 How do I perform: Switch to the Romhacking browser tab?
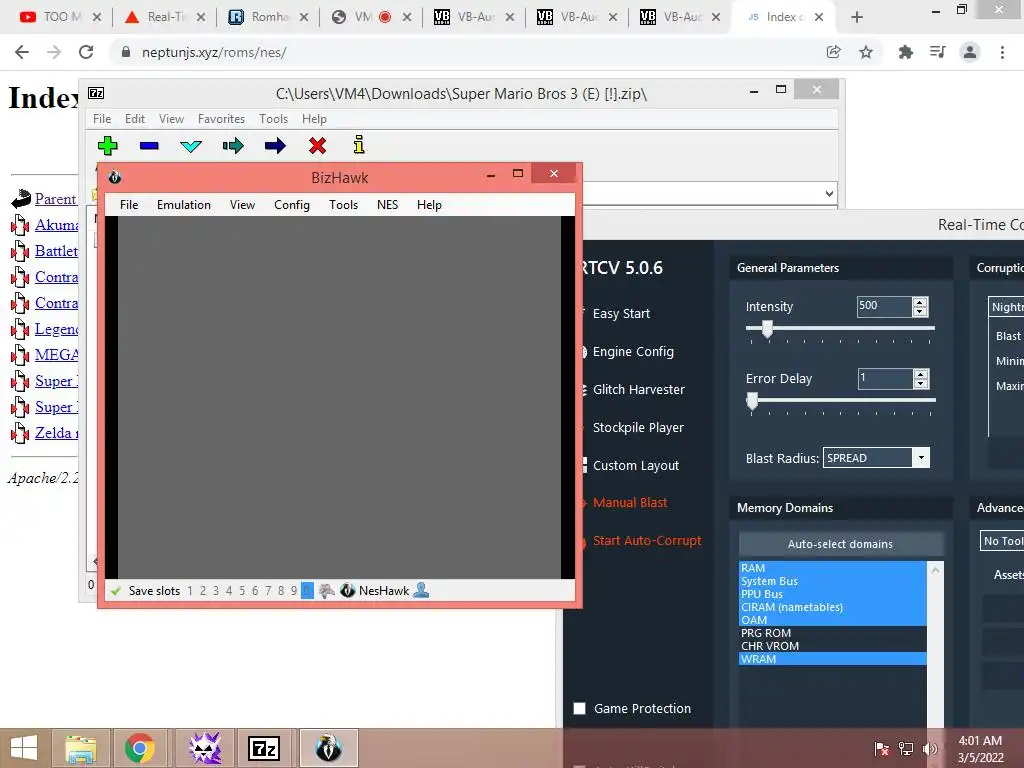[x=268, y=17]
